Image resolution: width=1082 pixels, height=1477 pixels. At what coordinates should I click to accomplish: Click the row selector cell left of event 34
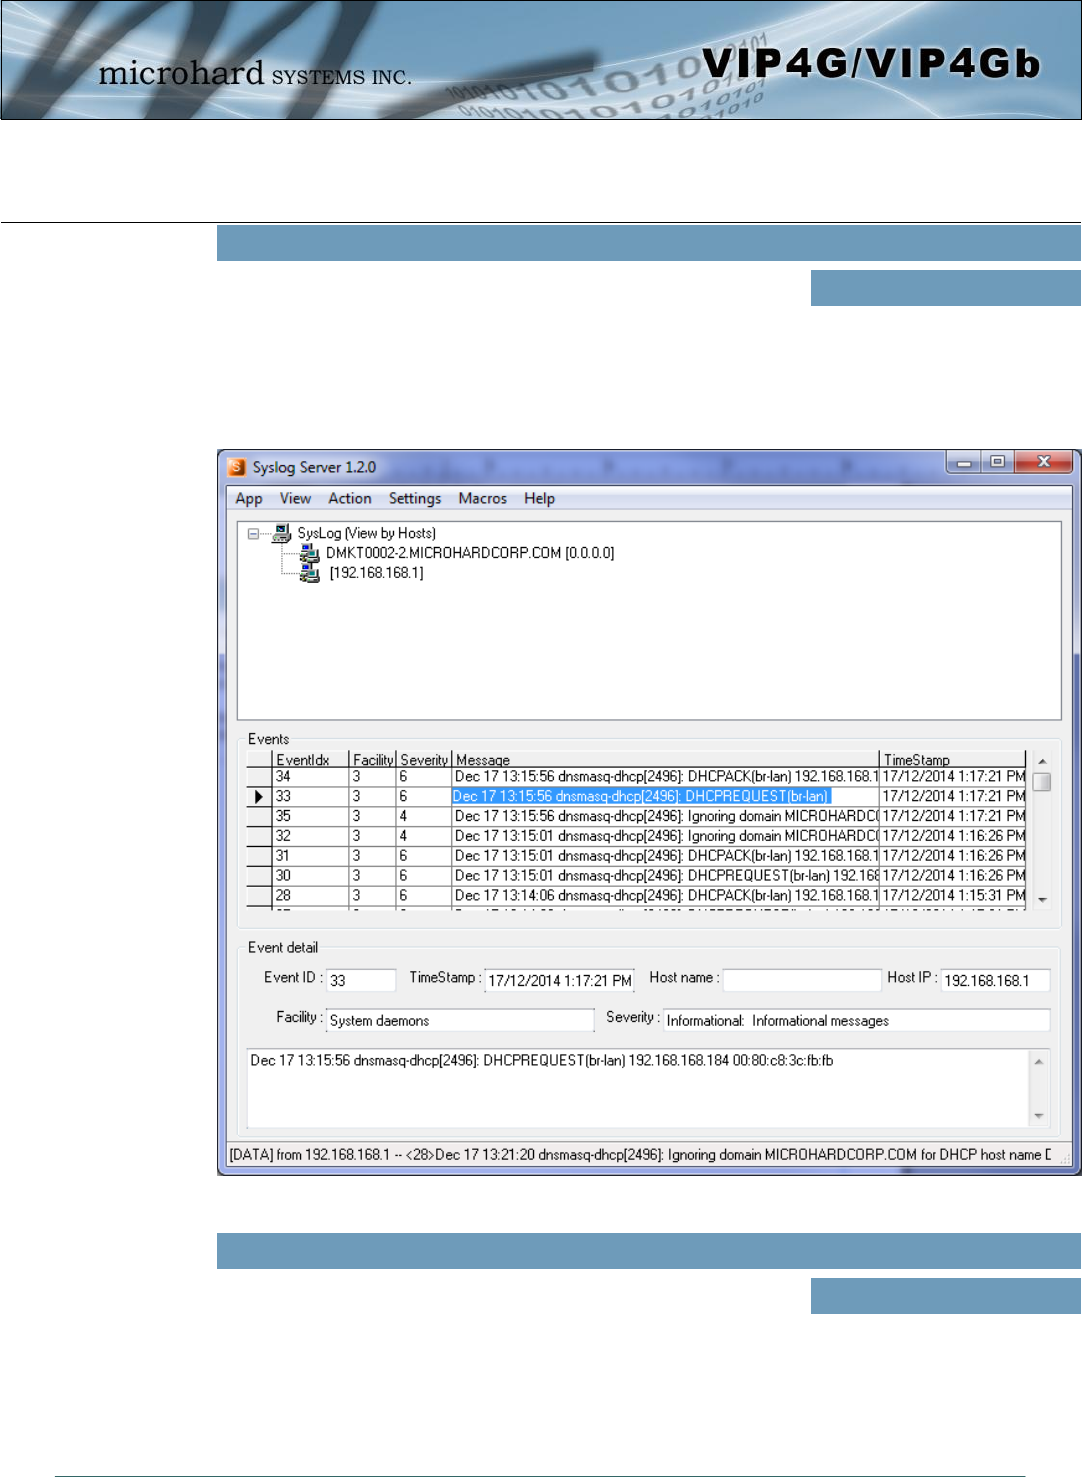tap(259, 777)
